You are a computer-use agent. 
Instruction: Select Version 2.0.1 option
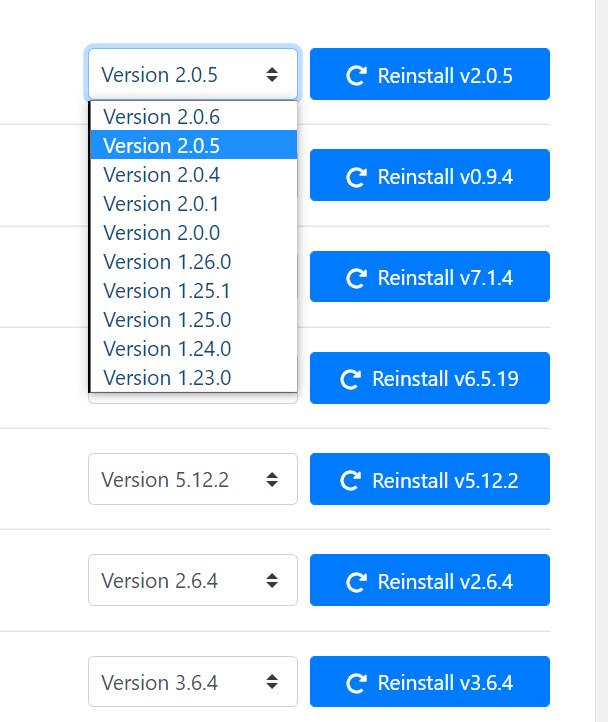[x=193, y=204]
